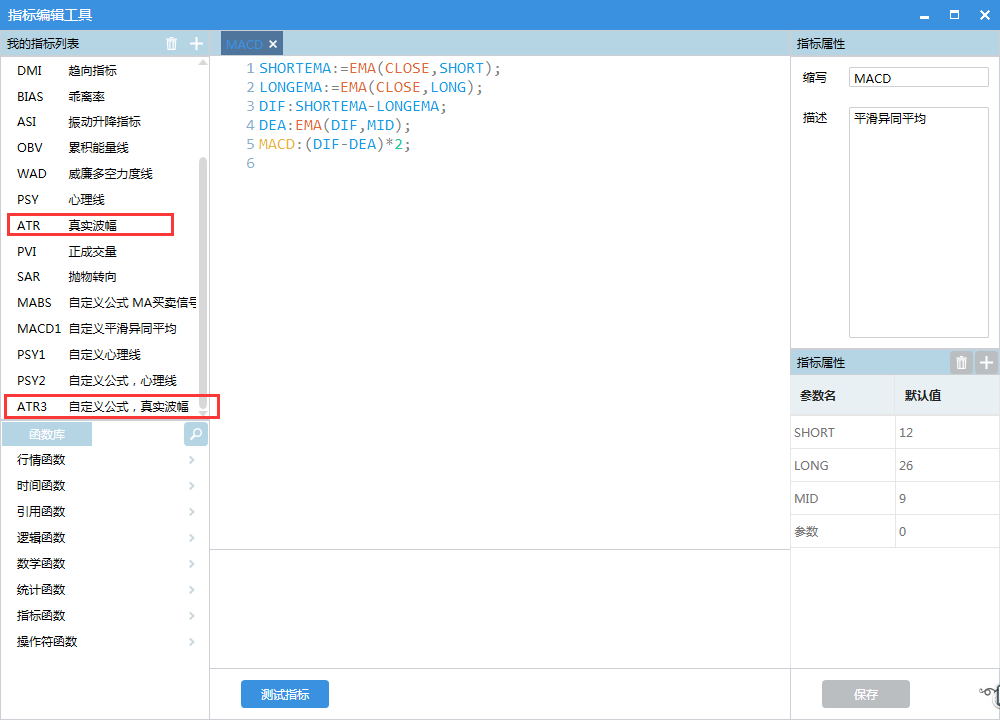Switch to the MACD tab
Screen dimensions: 1000x720
tap(244, 44)
